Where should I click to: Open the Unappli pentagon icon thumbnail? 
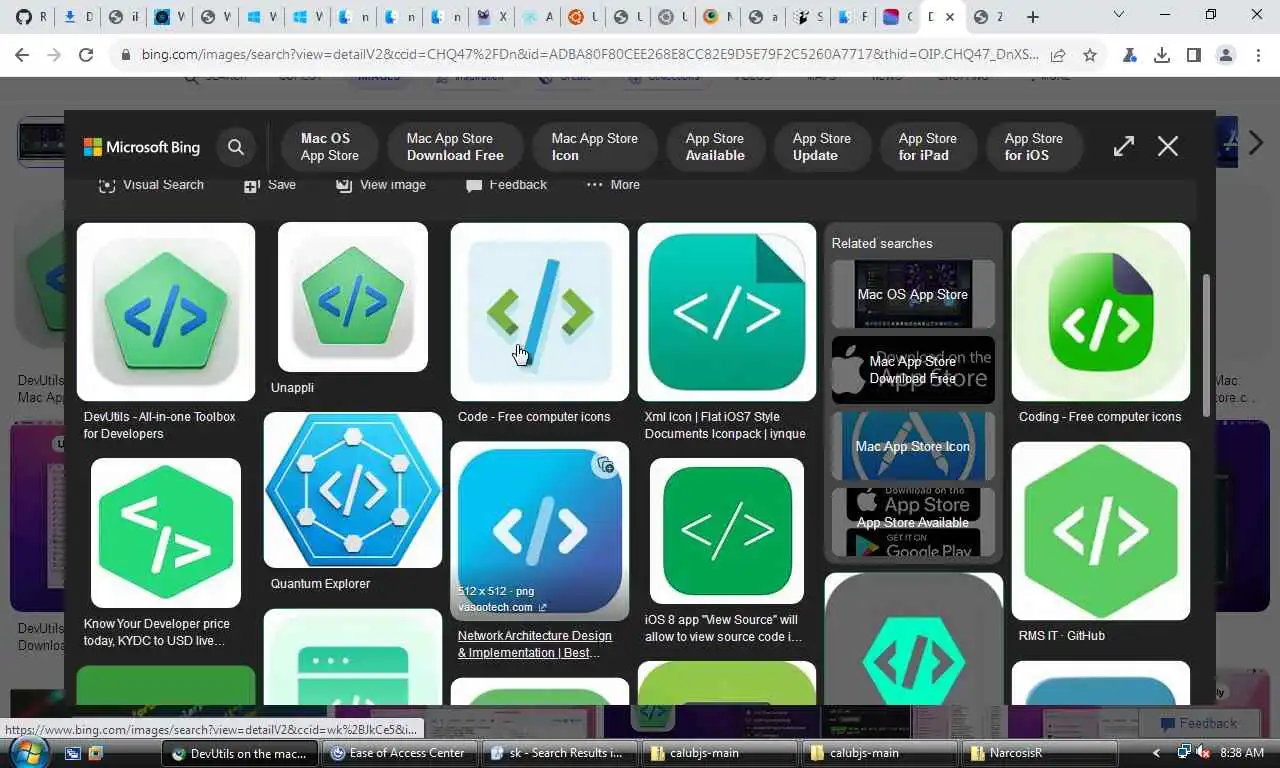(353, 297)
